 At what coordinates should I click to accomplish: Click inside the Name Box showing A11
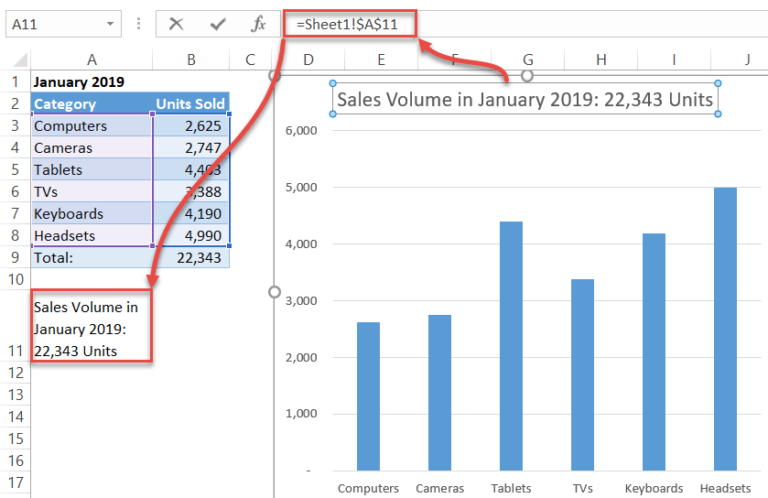56,24
